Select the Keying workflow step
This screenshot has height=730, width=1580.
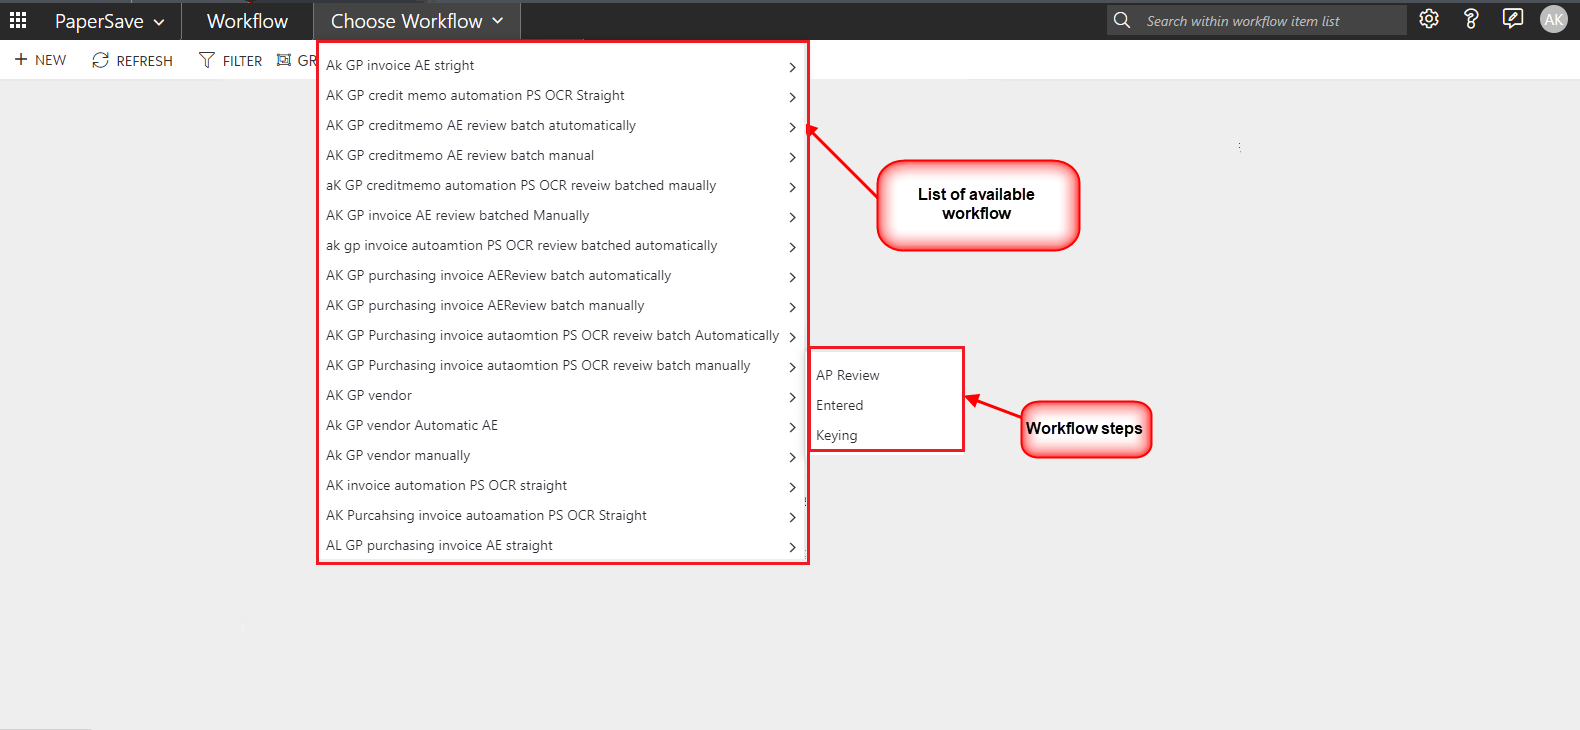[837, 435]
